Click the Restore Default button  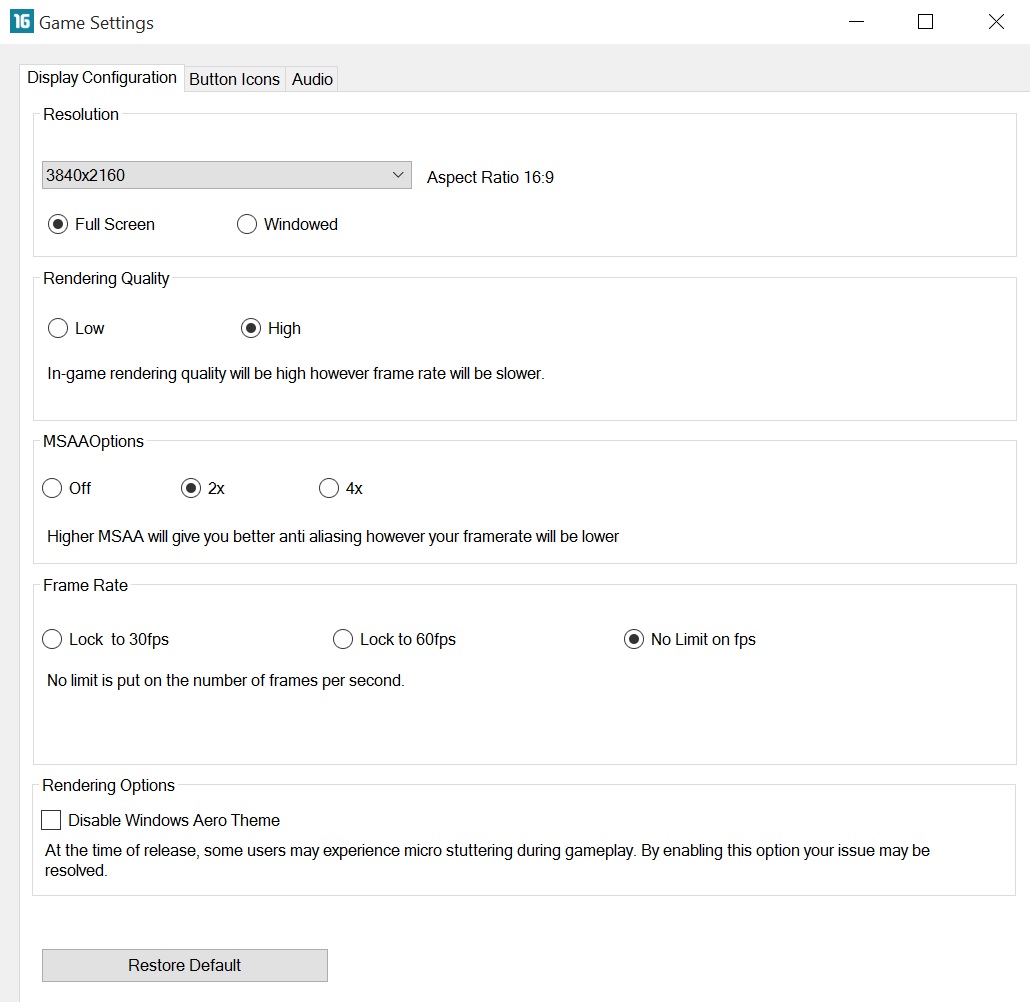(185, 965)
